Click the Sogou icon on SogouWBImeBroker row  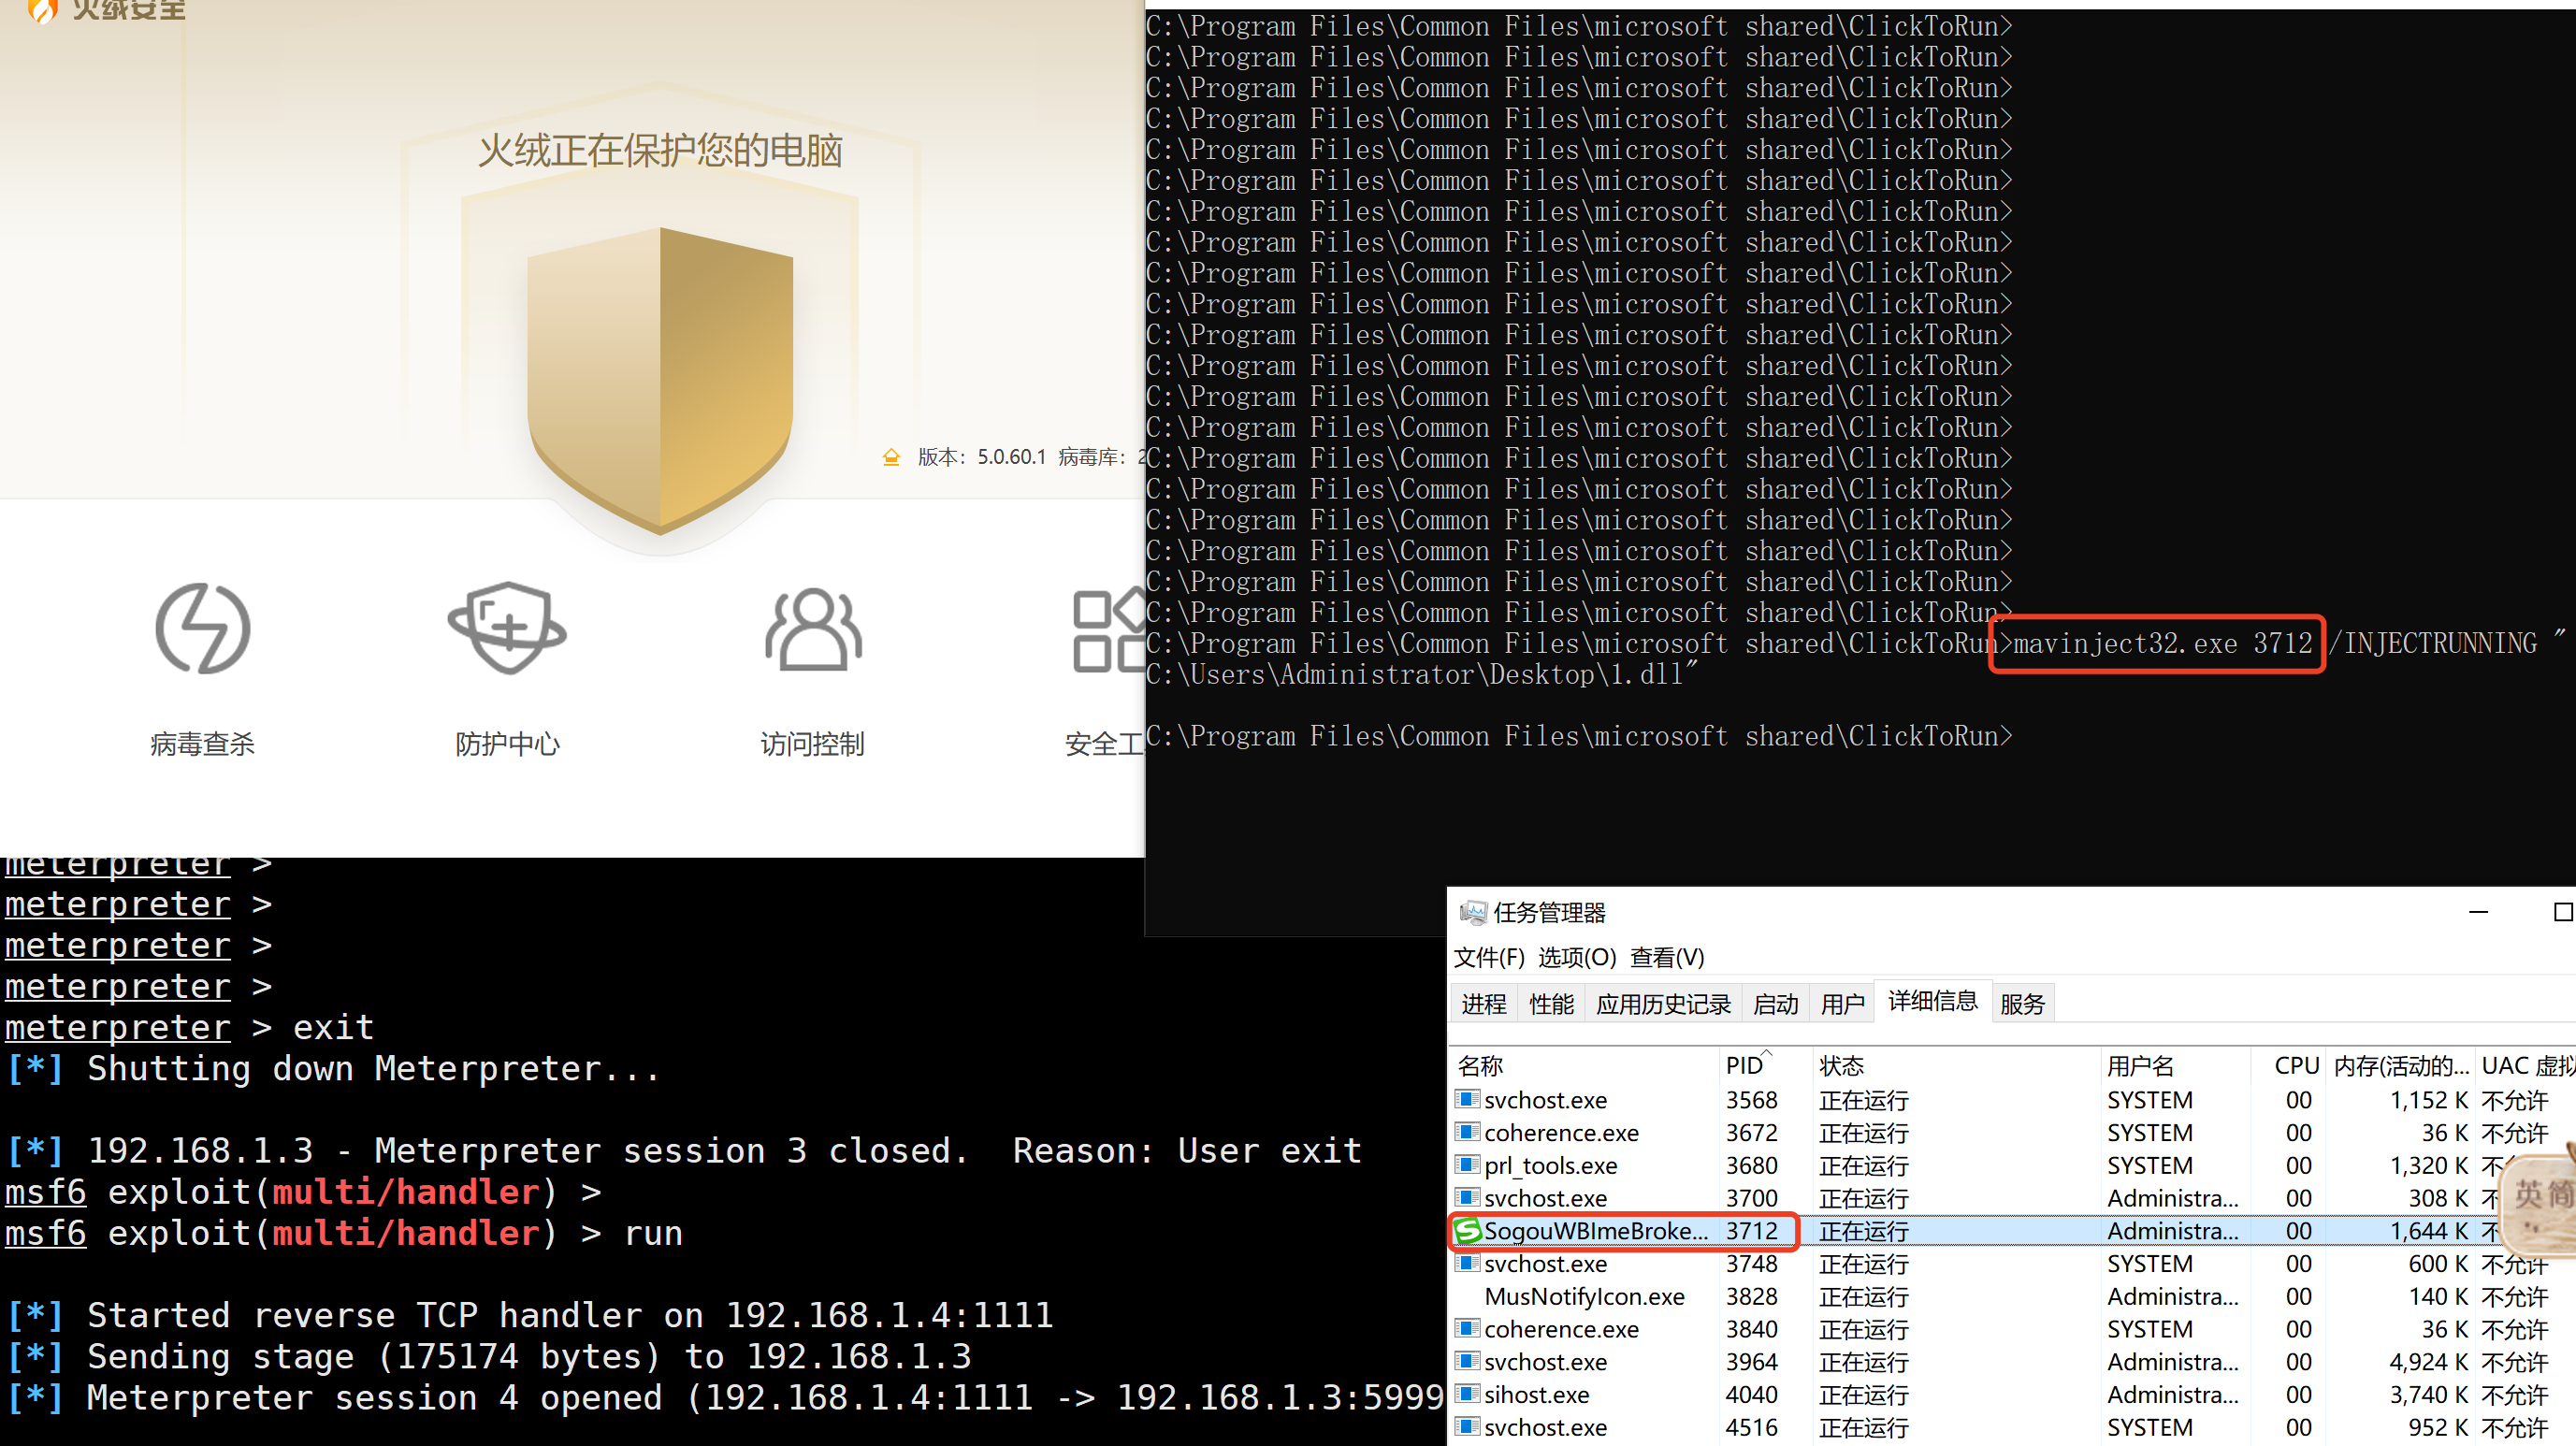pyautogui.click(x=1467, y=1230)
